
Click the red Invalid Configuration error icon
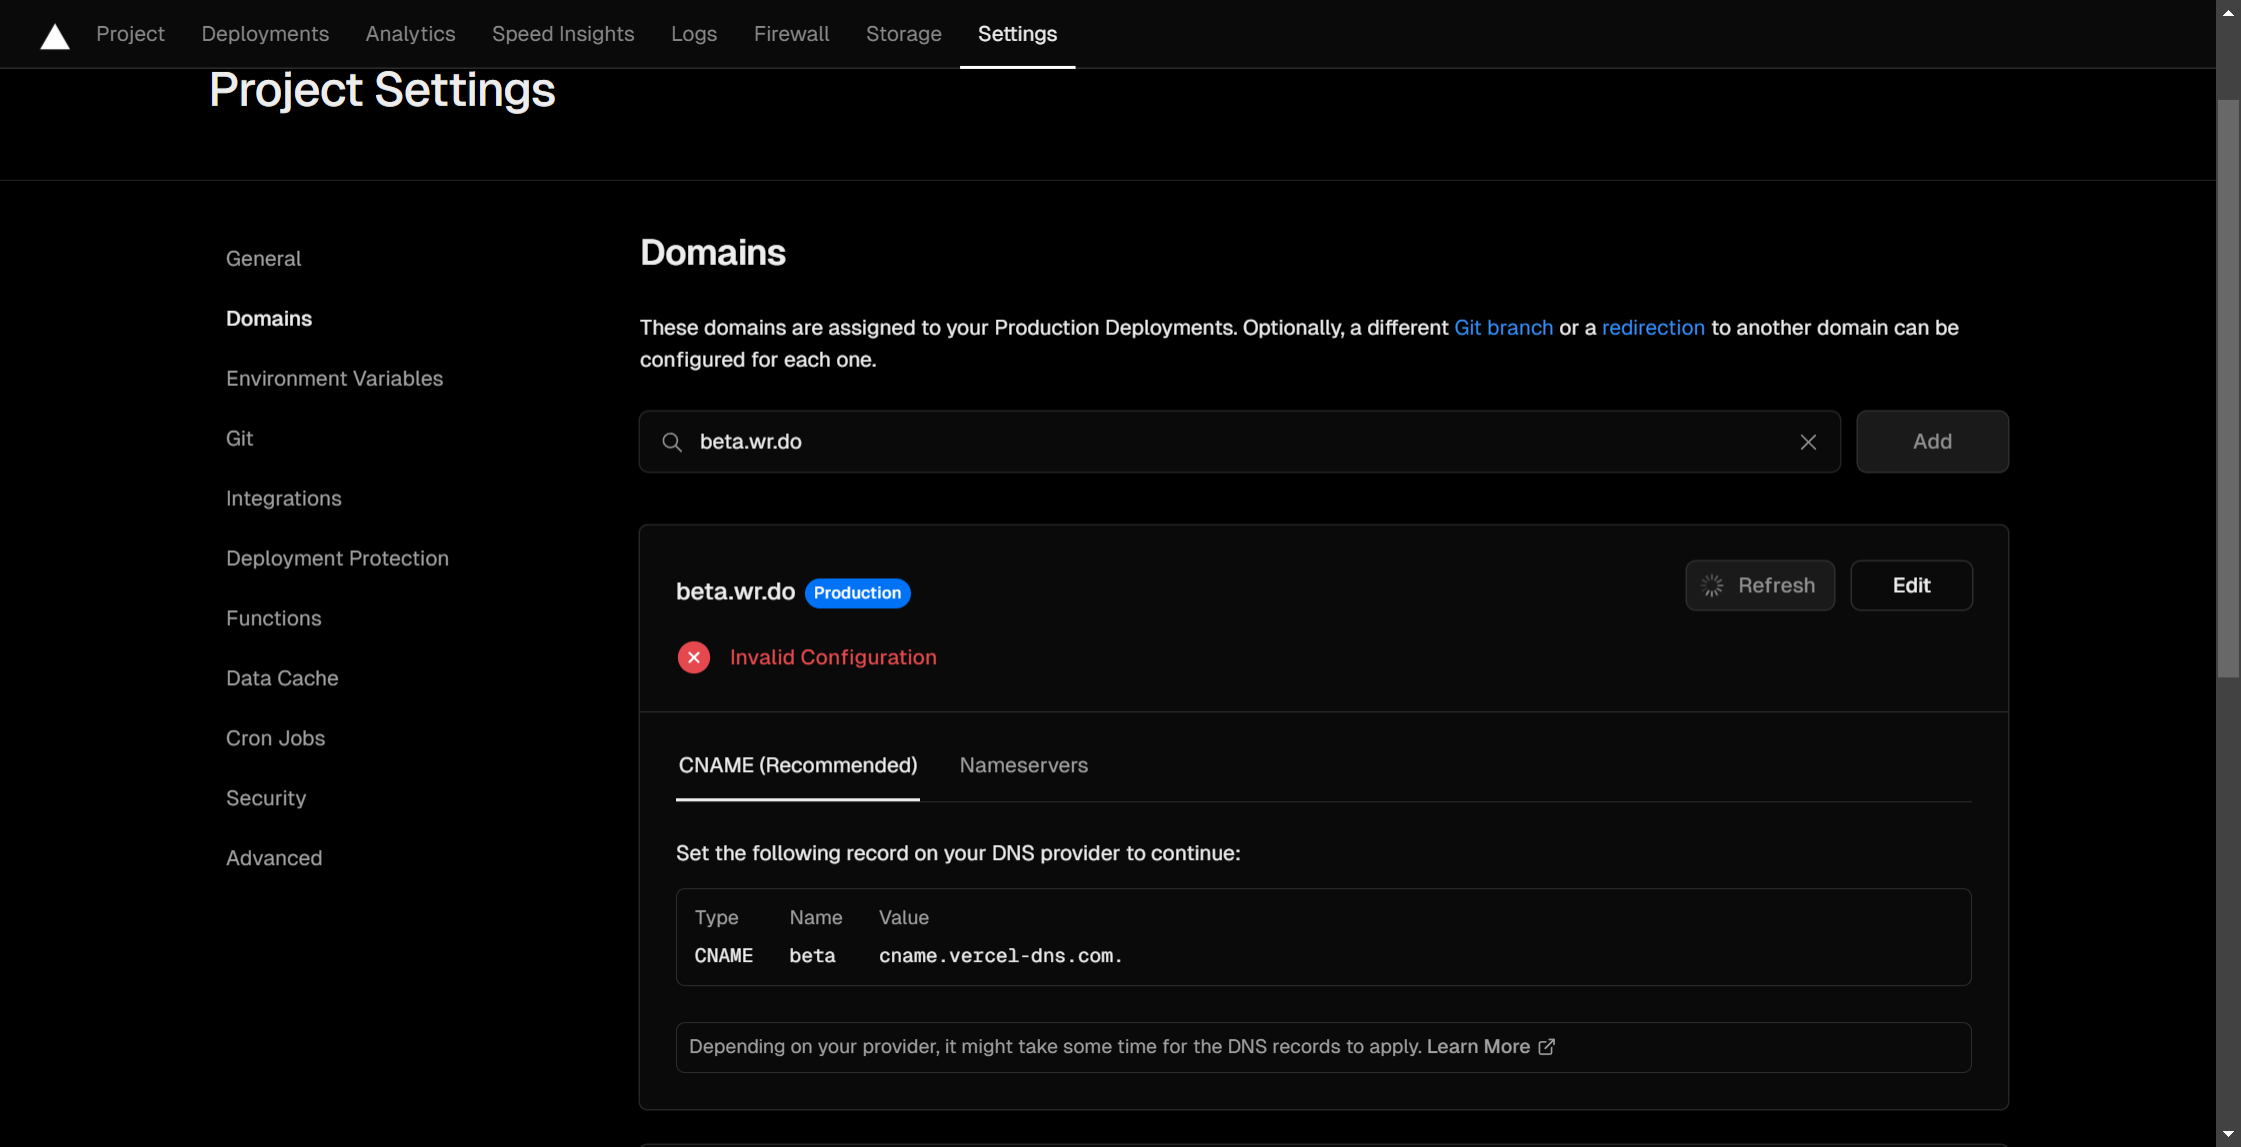click(x=693, y=657)
